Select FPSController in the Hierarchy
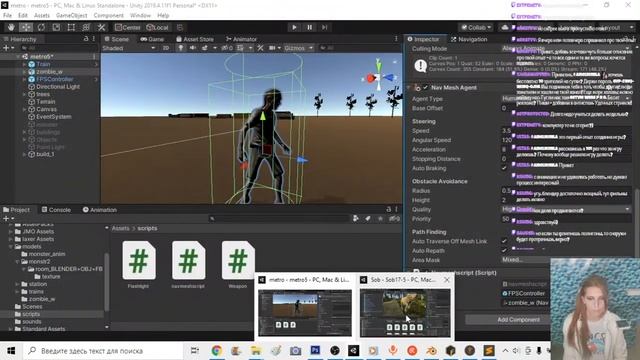The height and width of the screenshot is (360, 640). point(54,79)
